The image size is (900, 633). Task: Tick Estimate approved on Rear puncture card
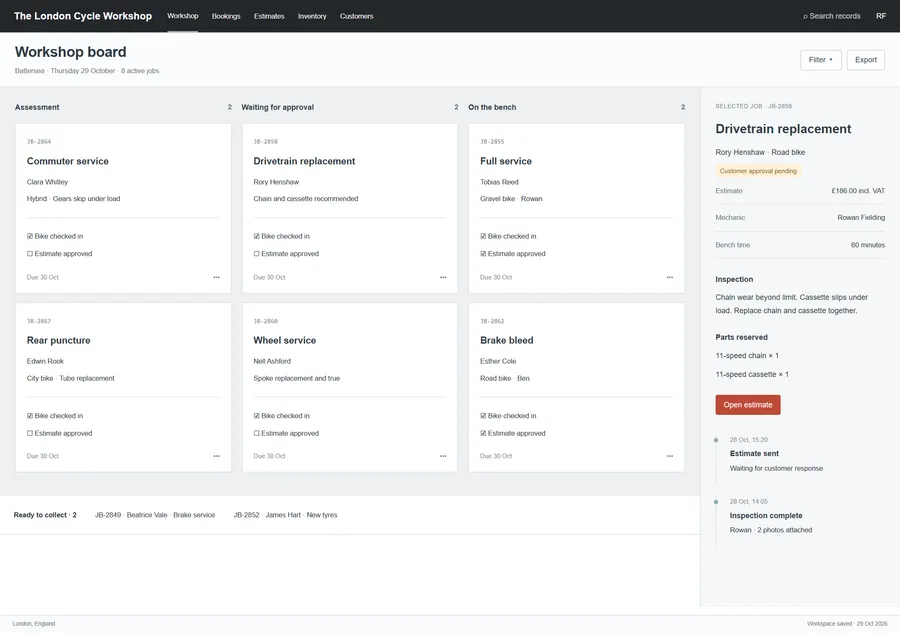(30, 433)
